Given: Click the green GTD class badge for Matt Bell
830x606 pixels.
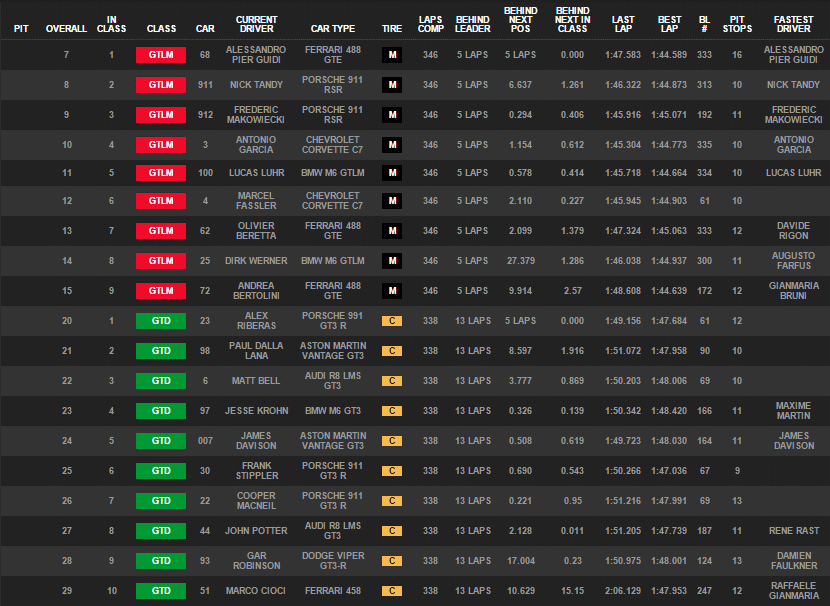Looking at the screenshot, I should click(x=161, y=381).
